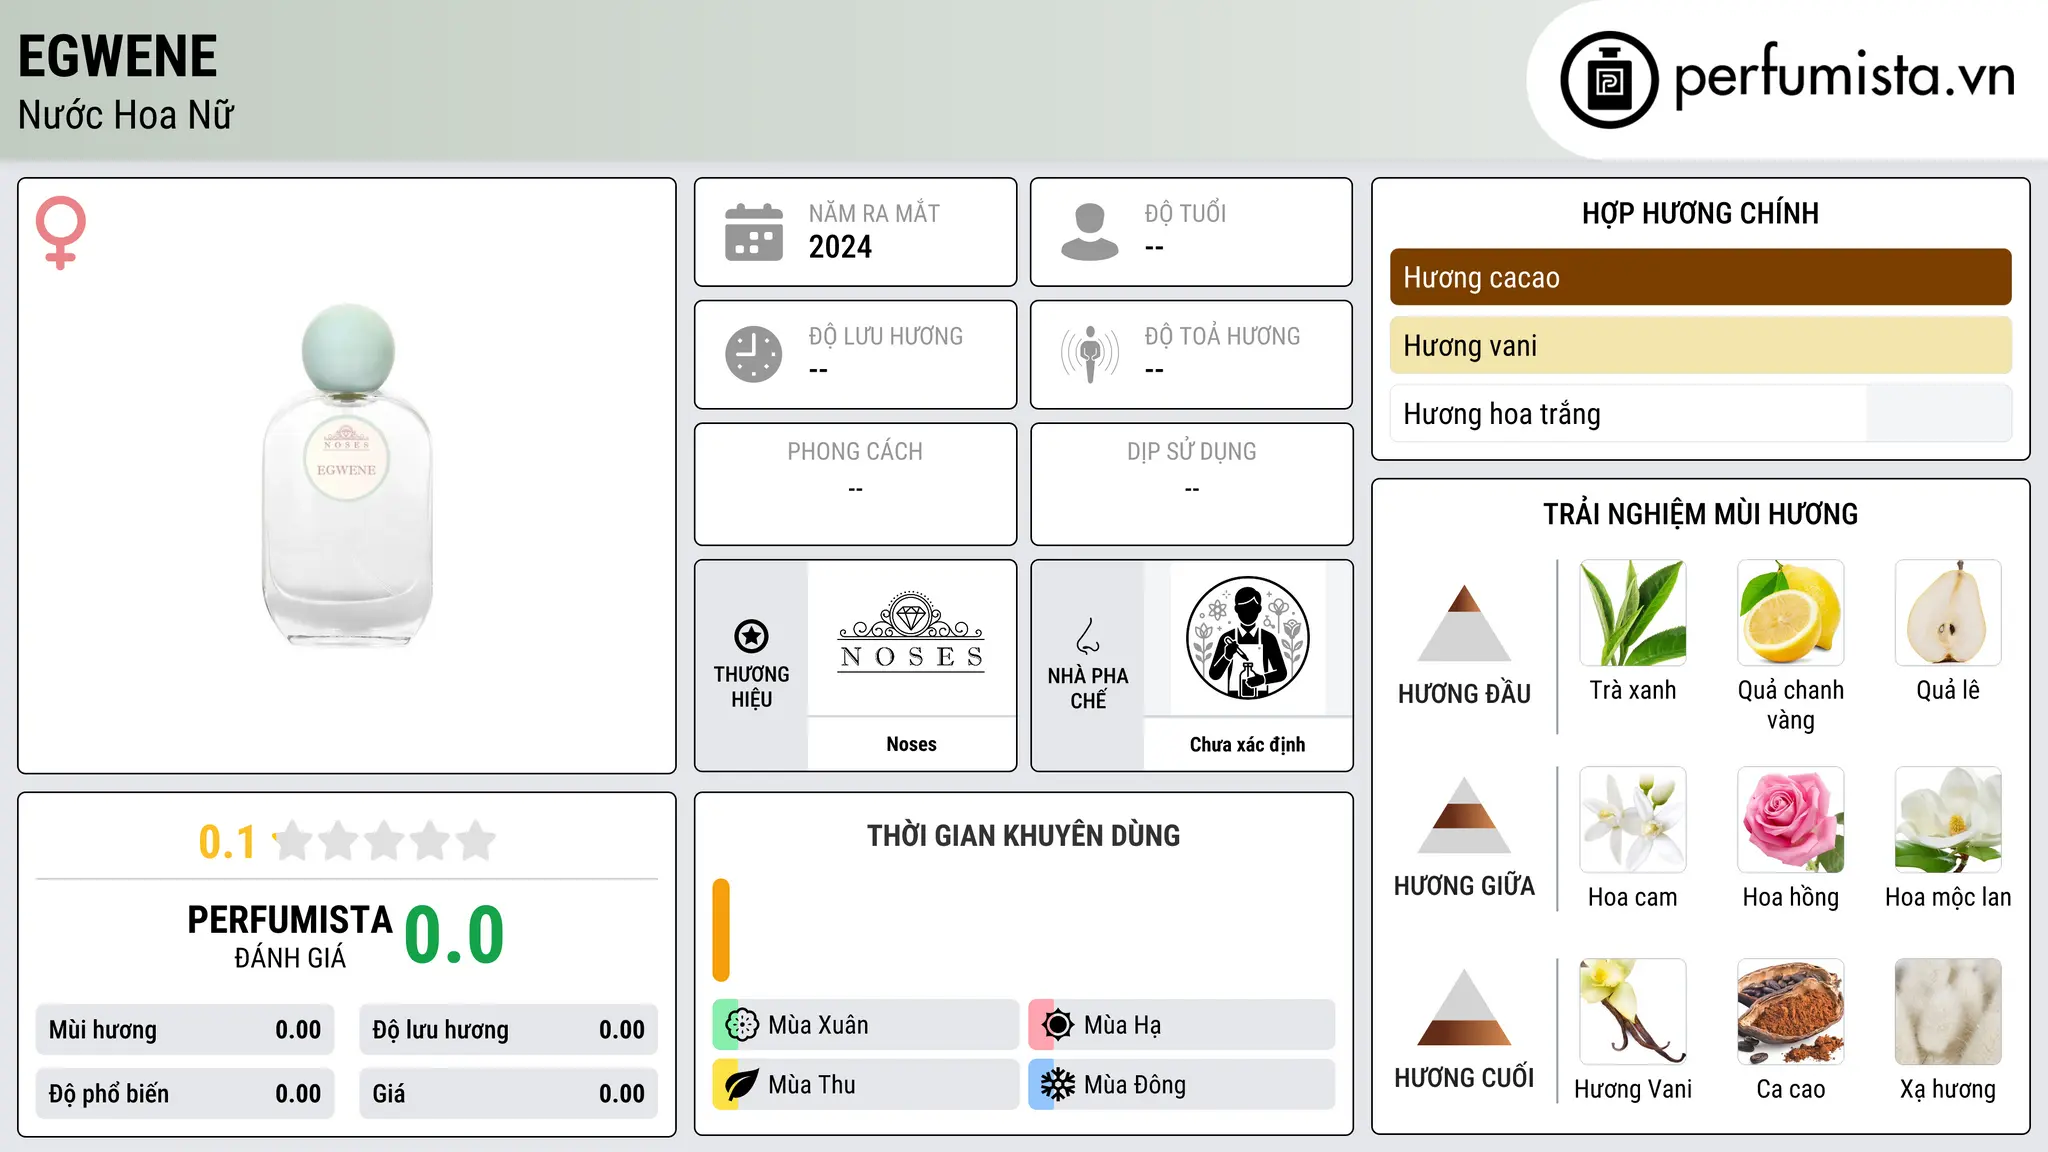Screen dimensions: 2048x1152
Task: Click the Thời gian khuyên dùng heading
Action: pos(1023,836)
